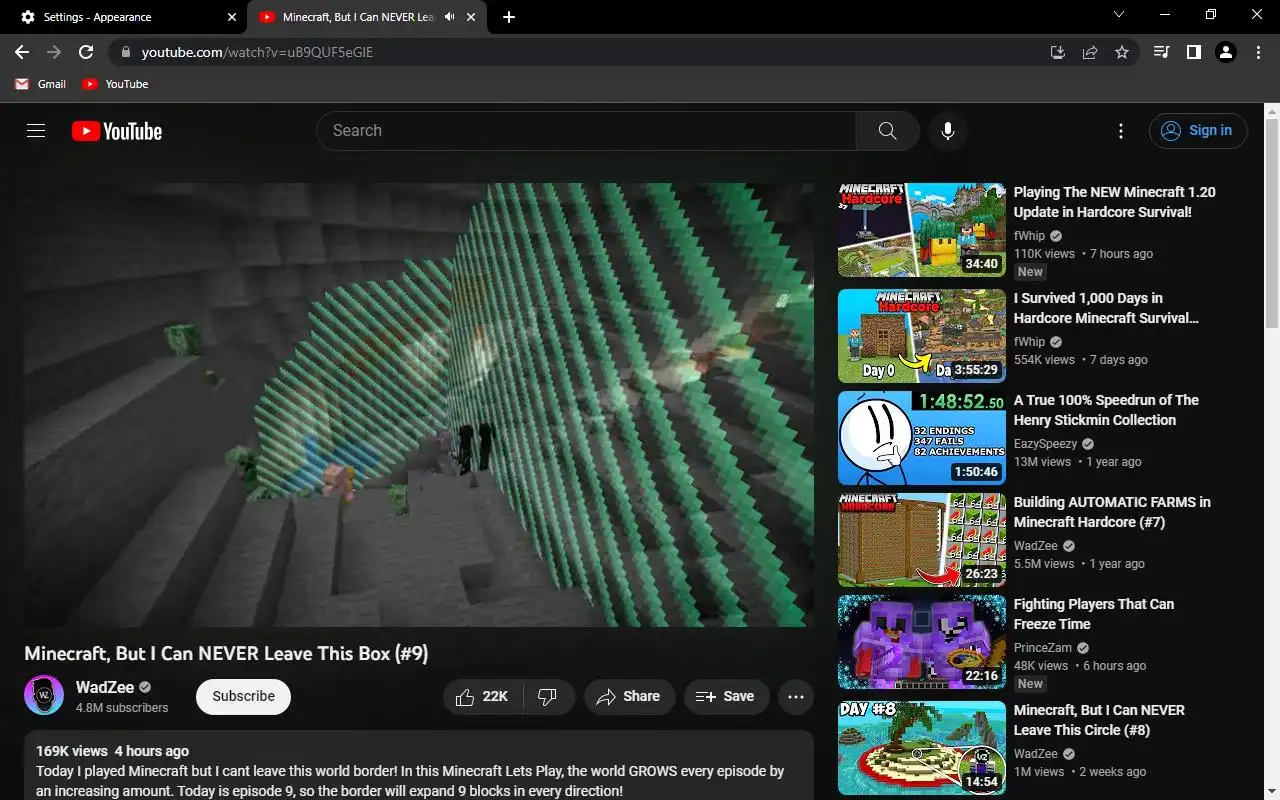Viewport: 1280px width, 800px height.
Task: Focus the YouTube search field
Action: click(586, 131)
